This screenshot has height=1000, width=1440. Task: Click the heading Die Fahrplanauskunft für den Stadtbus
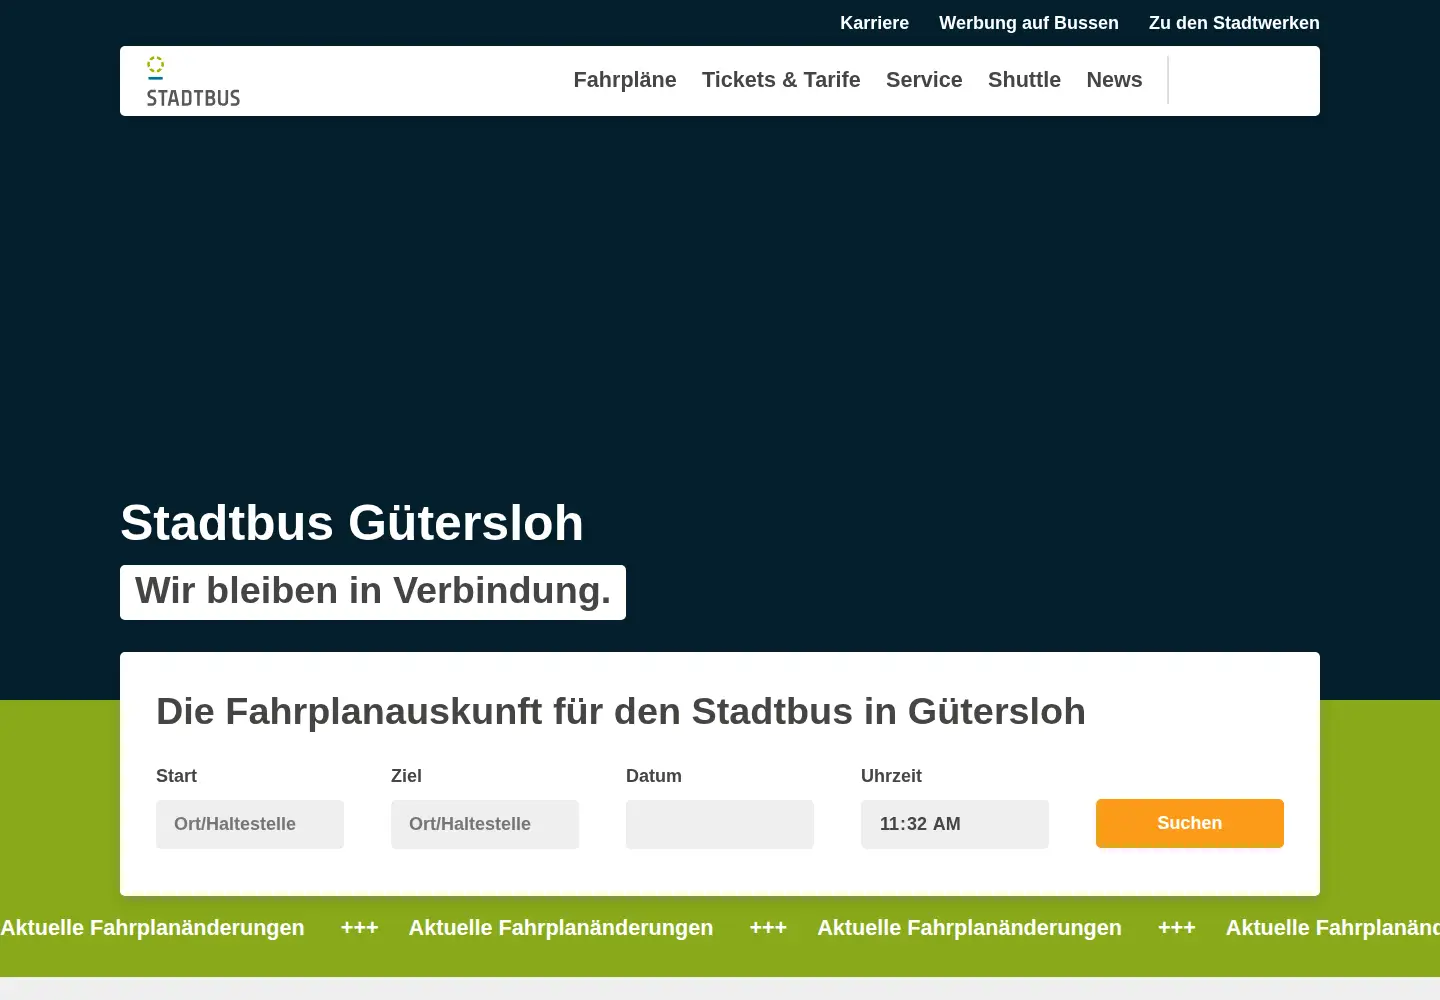[x=621, y=712]
